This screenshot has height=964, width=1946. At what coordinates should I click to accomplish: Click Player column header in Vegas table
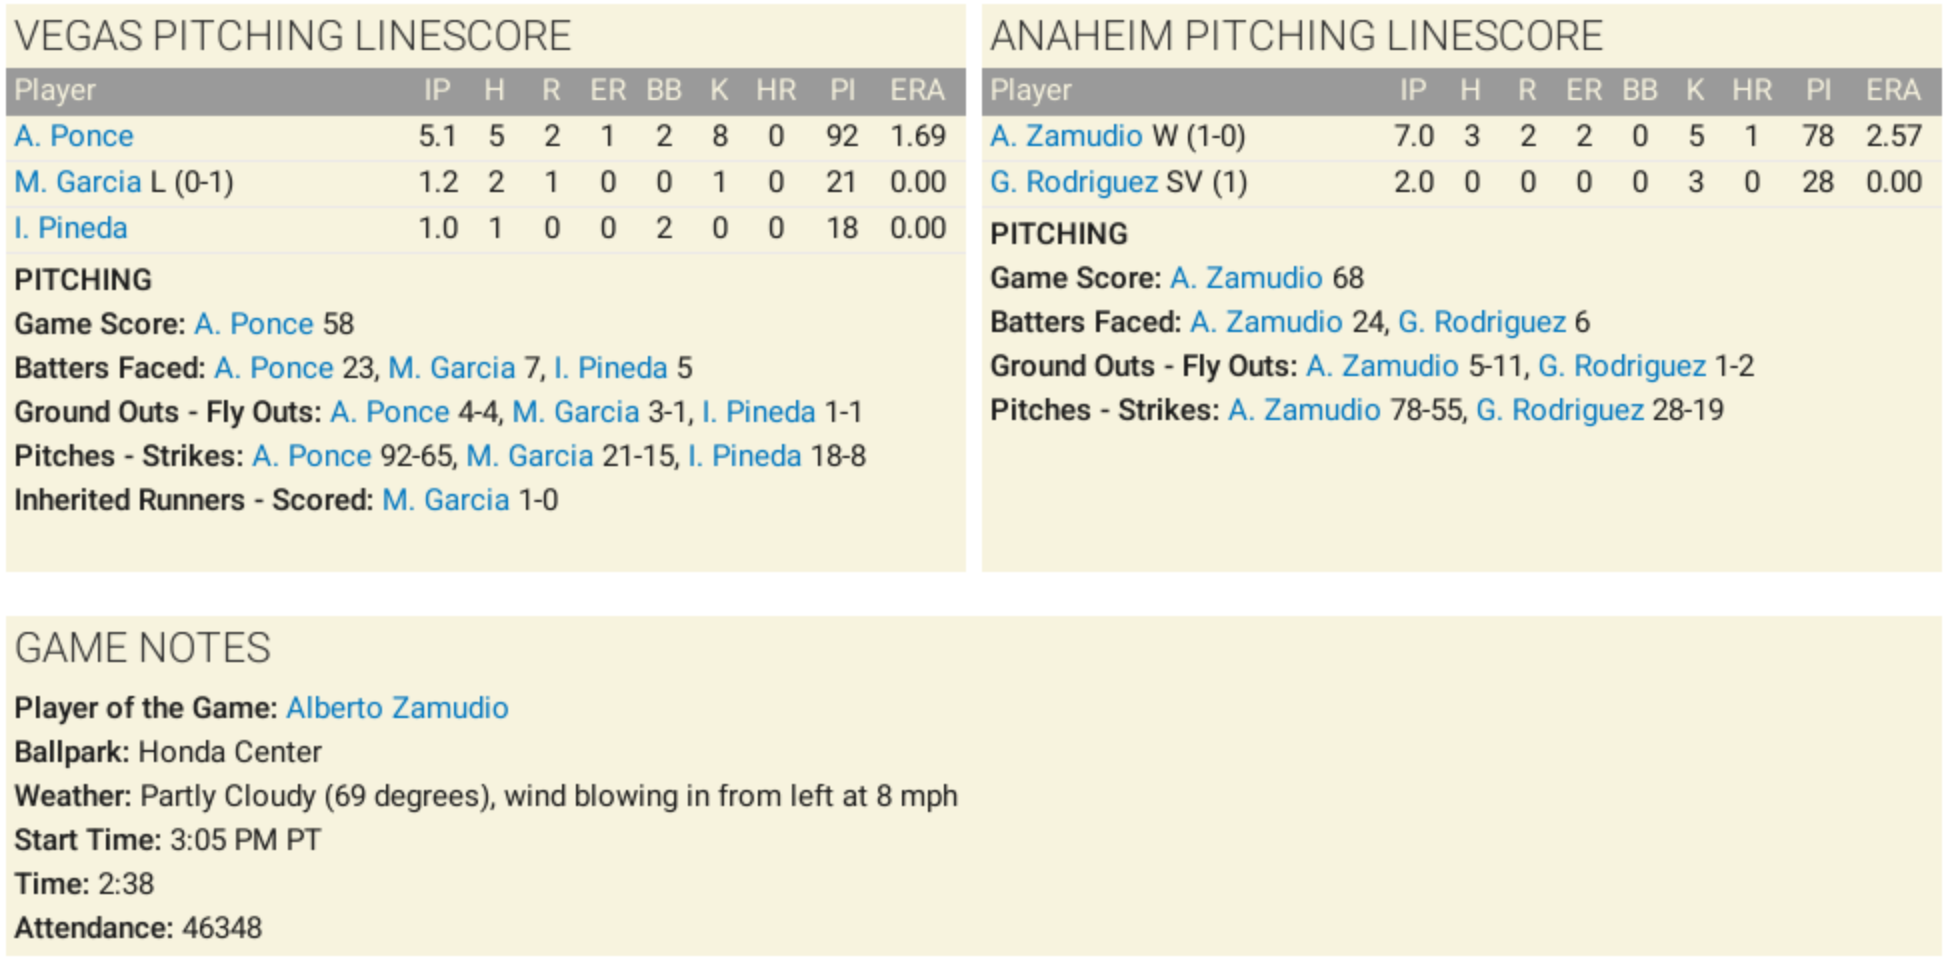55,91
